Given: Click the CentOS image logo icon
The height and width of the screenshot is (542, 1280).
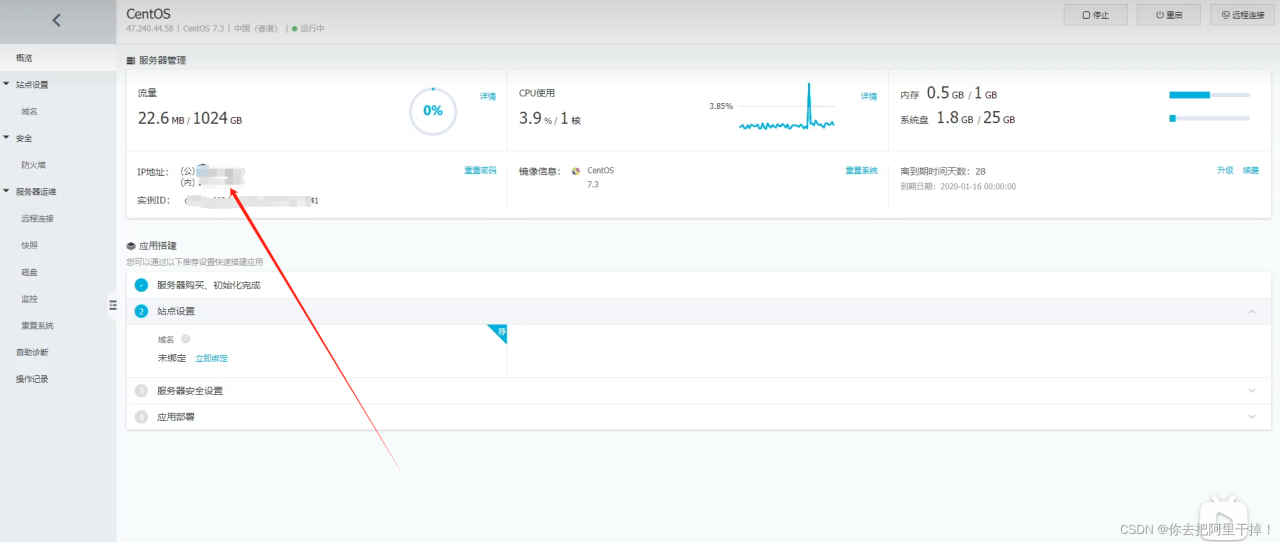Looking at the screenshot, I should [x=576, y=171].
